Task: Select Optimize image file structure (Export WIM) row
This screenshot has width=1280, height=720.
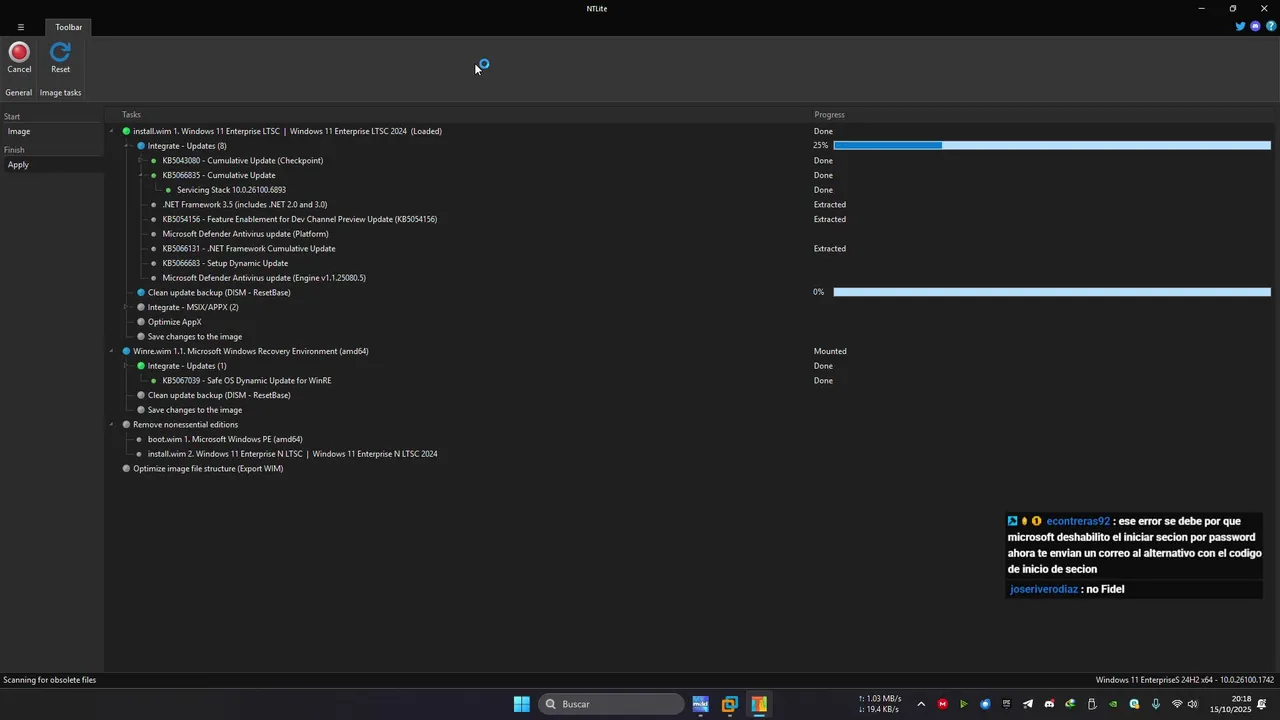Action: coord(208,468)
